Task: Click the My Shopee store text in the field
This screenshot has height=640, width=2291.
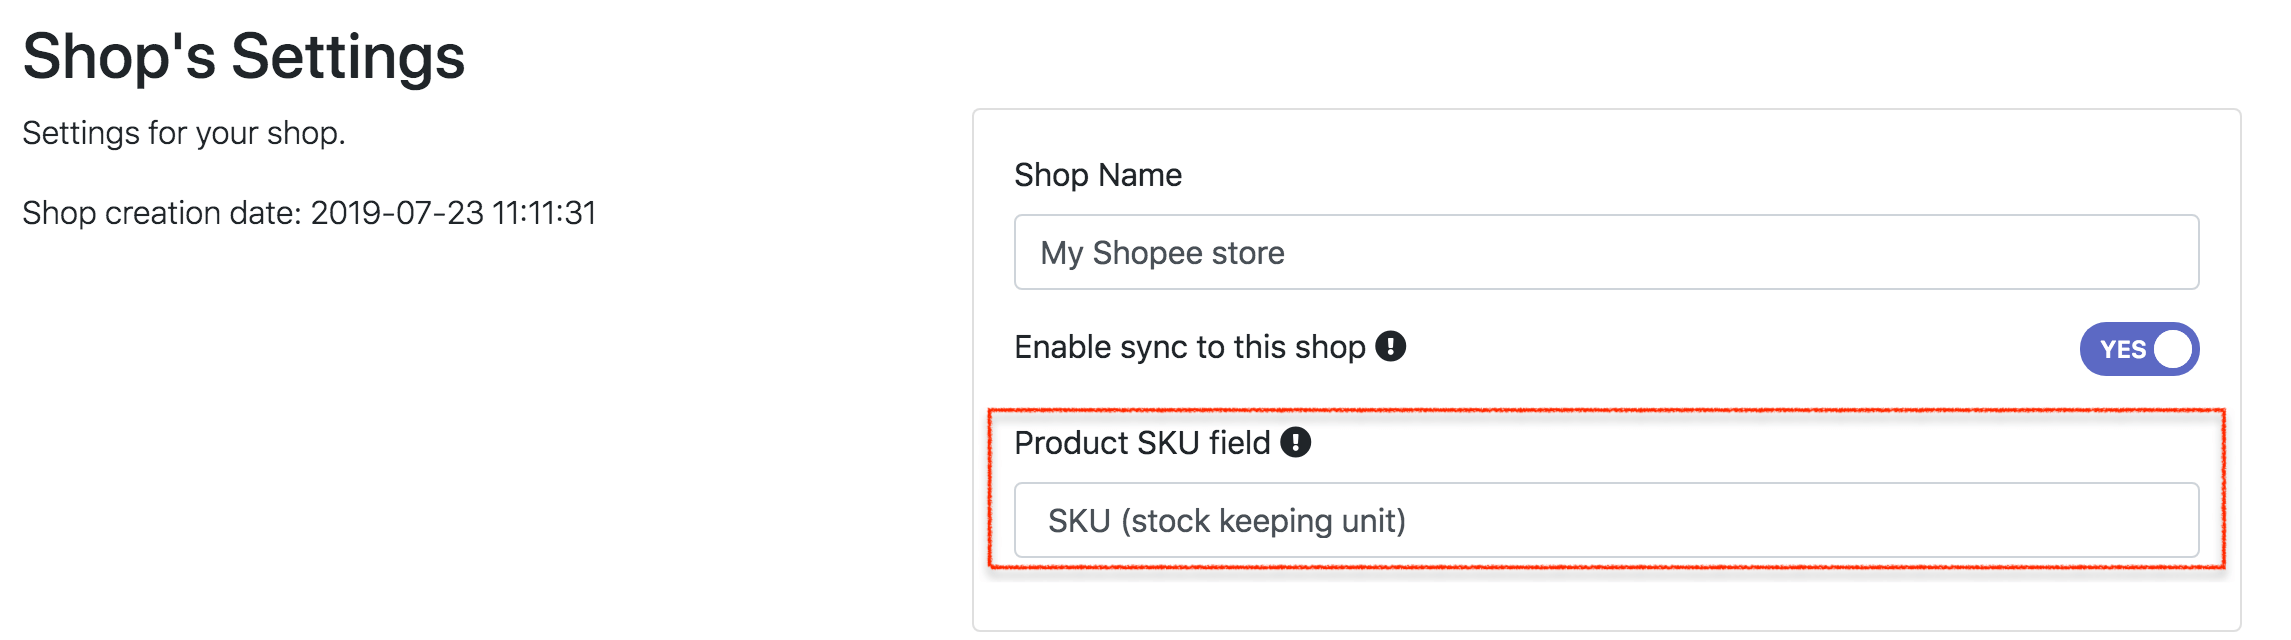Action: click(1162, 253)
